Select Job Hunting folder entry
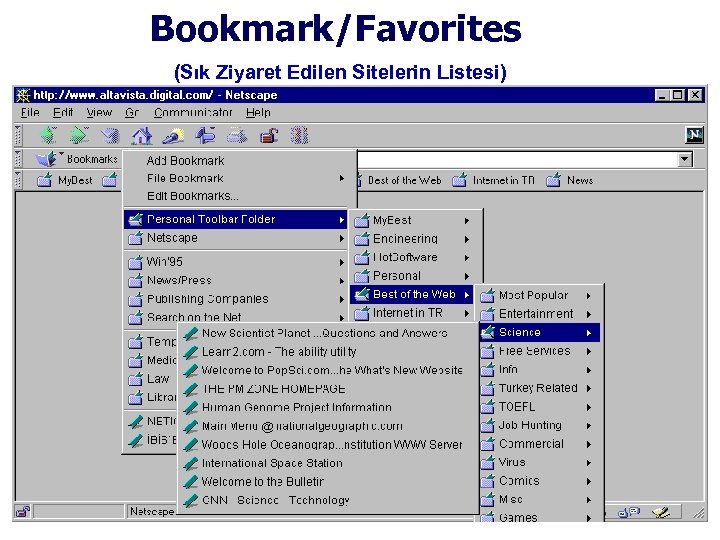The height and width of the screenshot is (540, 720). (x=540, y=426)
